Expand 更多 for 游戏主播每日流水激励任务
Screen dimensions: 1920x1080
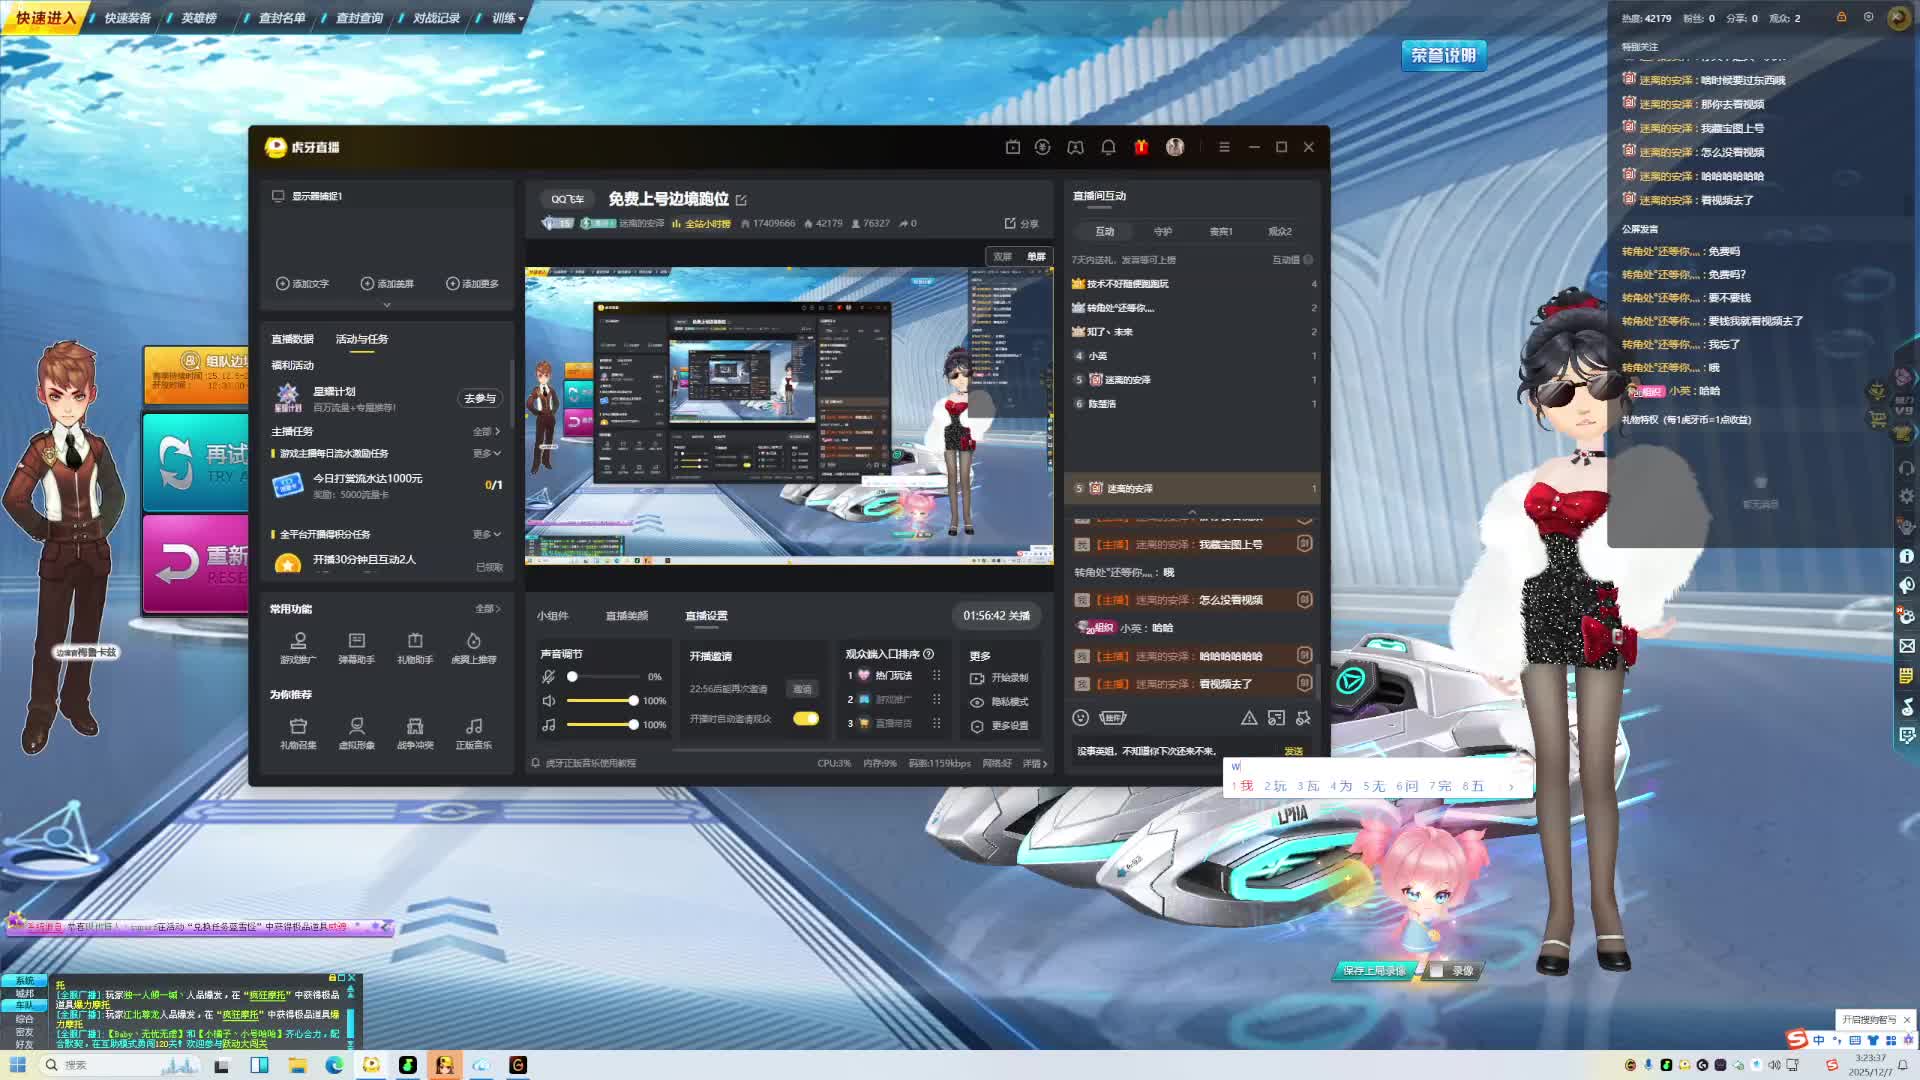coord(487,454)
